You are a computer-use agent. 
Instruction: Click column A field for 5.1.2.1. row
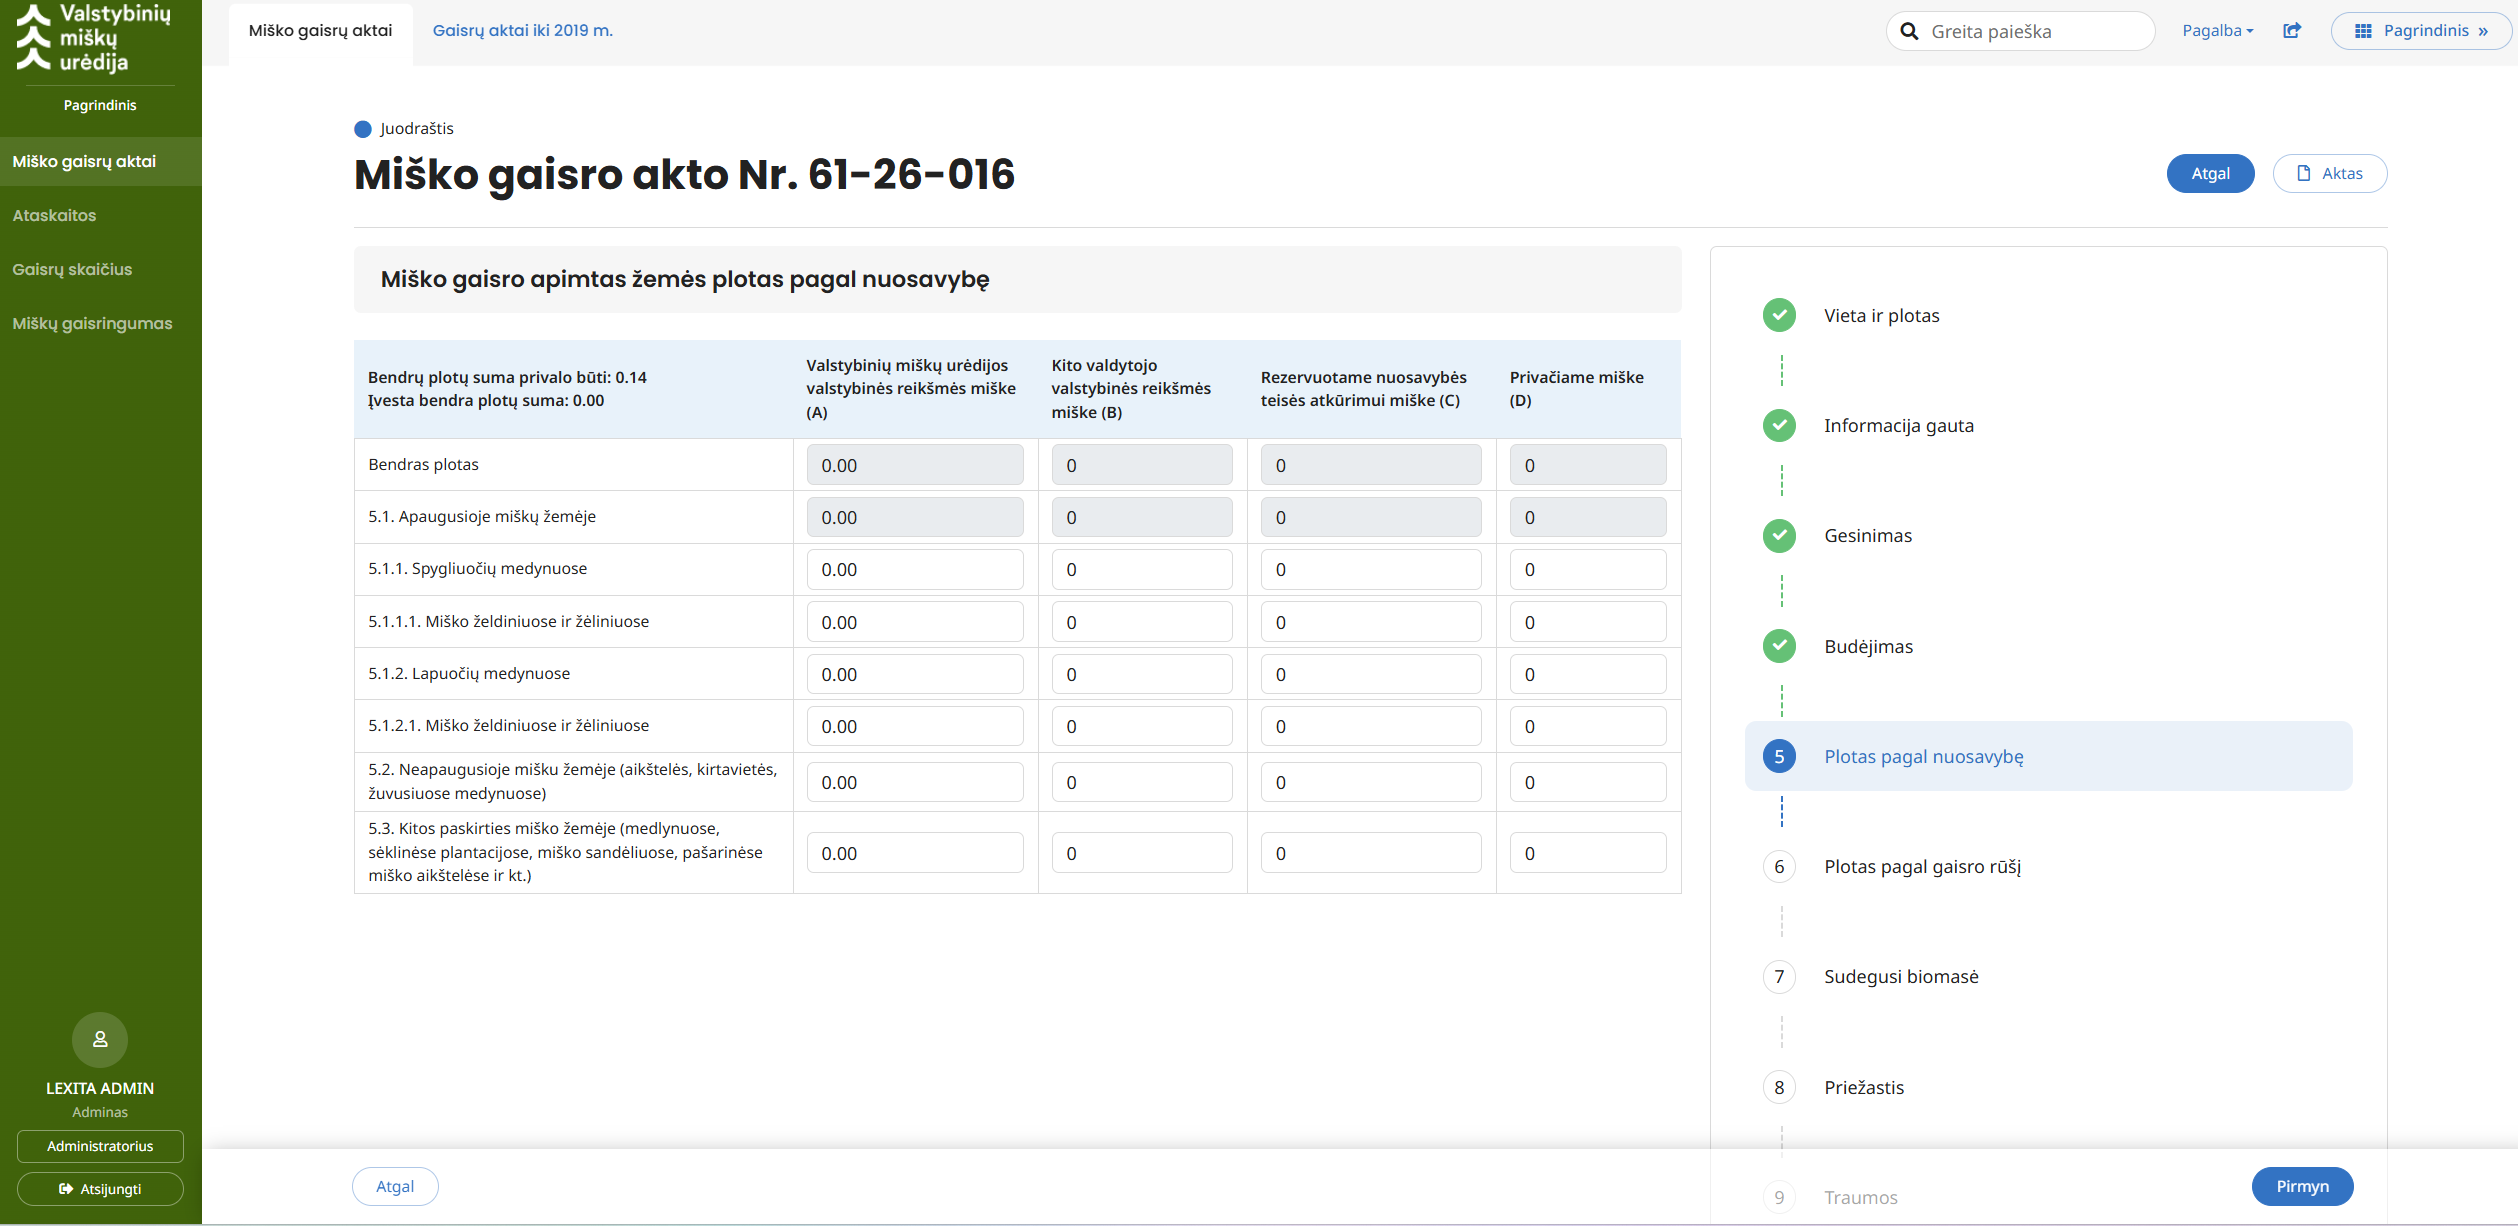click(915, 726)
